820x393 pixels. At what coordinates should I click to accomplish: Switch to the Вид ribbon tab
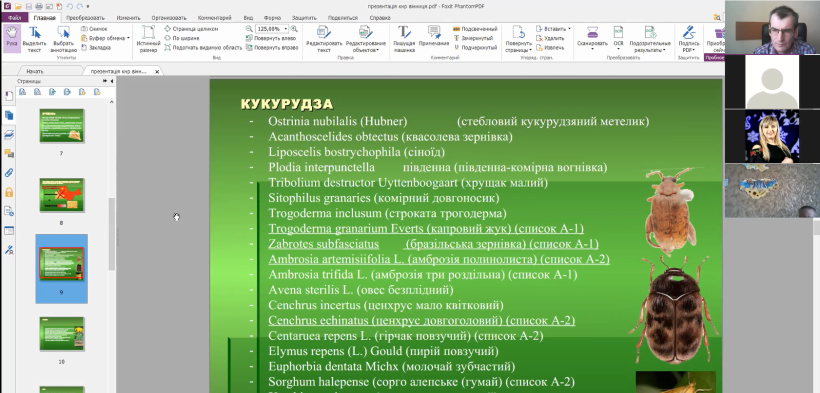coord(248,17)
